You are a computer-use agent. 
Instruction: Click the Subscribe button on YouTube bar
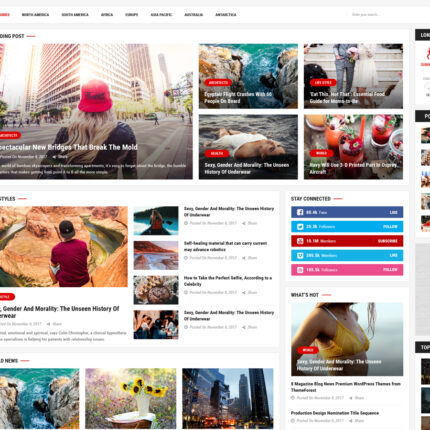(x=388, y=241)
